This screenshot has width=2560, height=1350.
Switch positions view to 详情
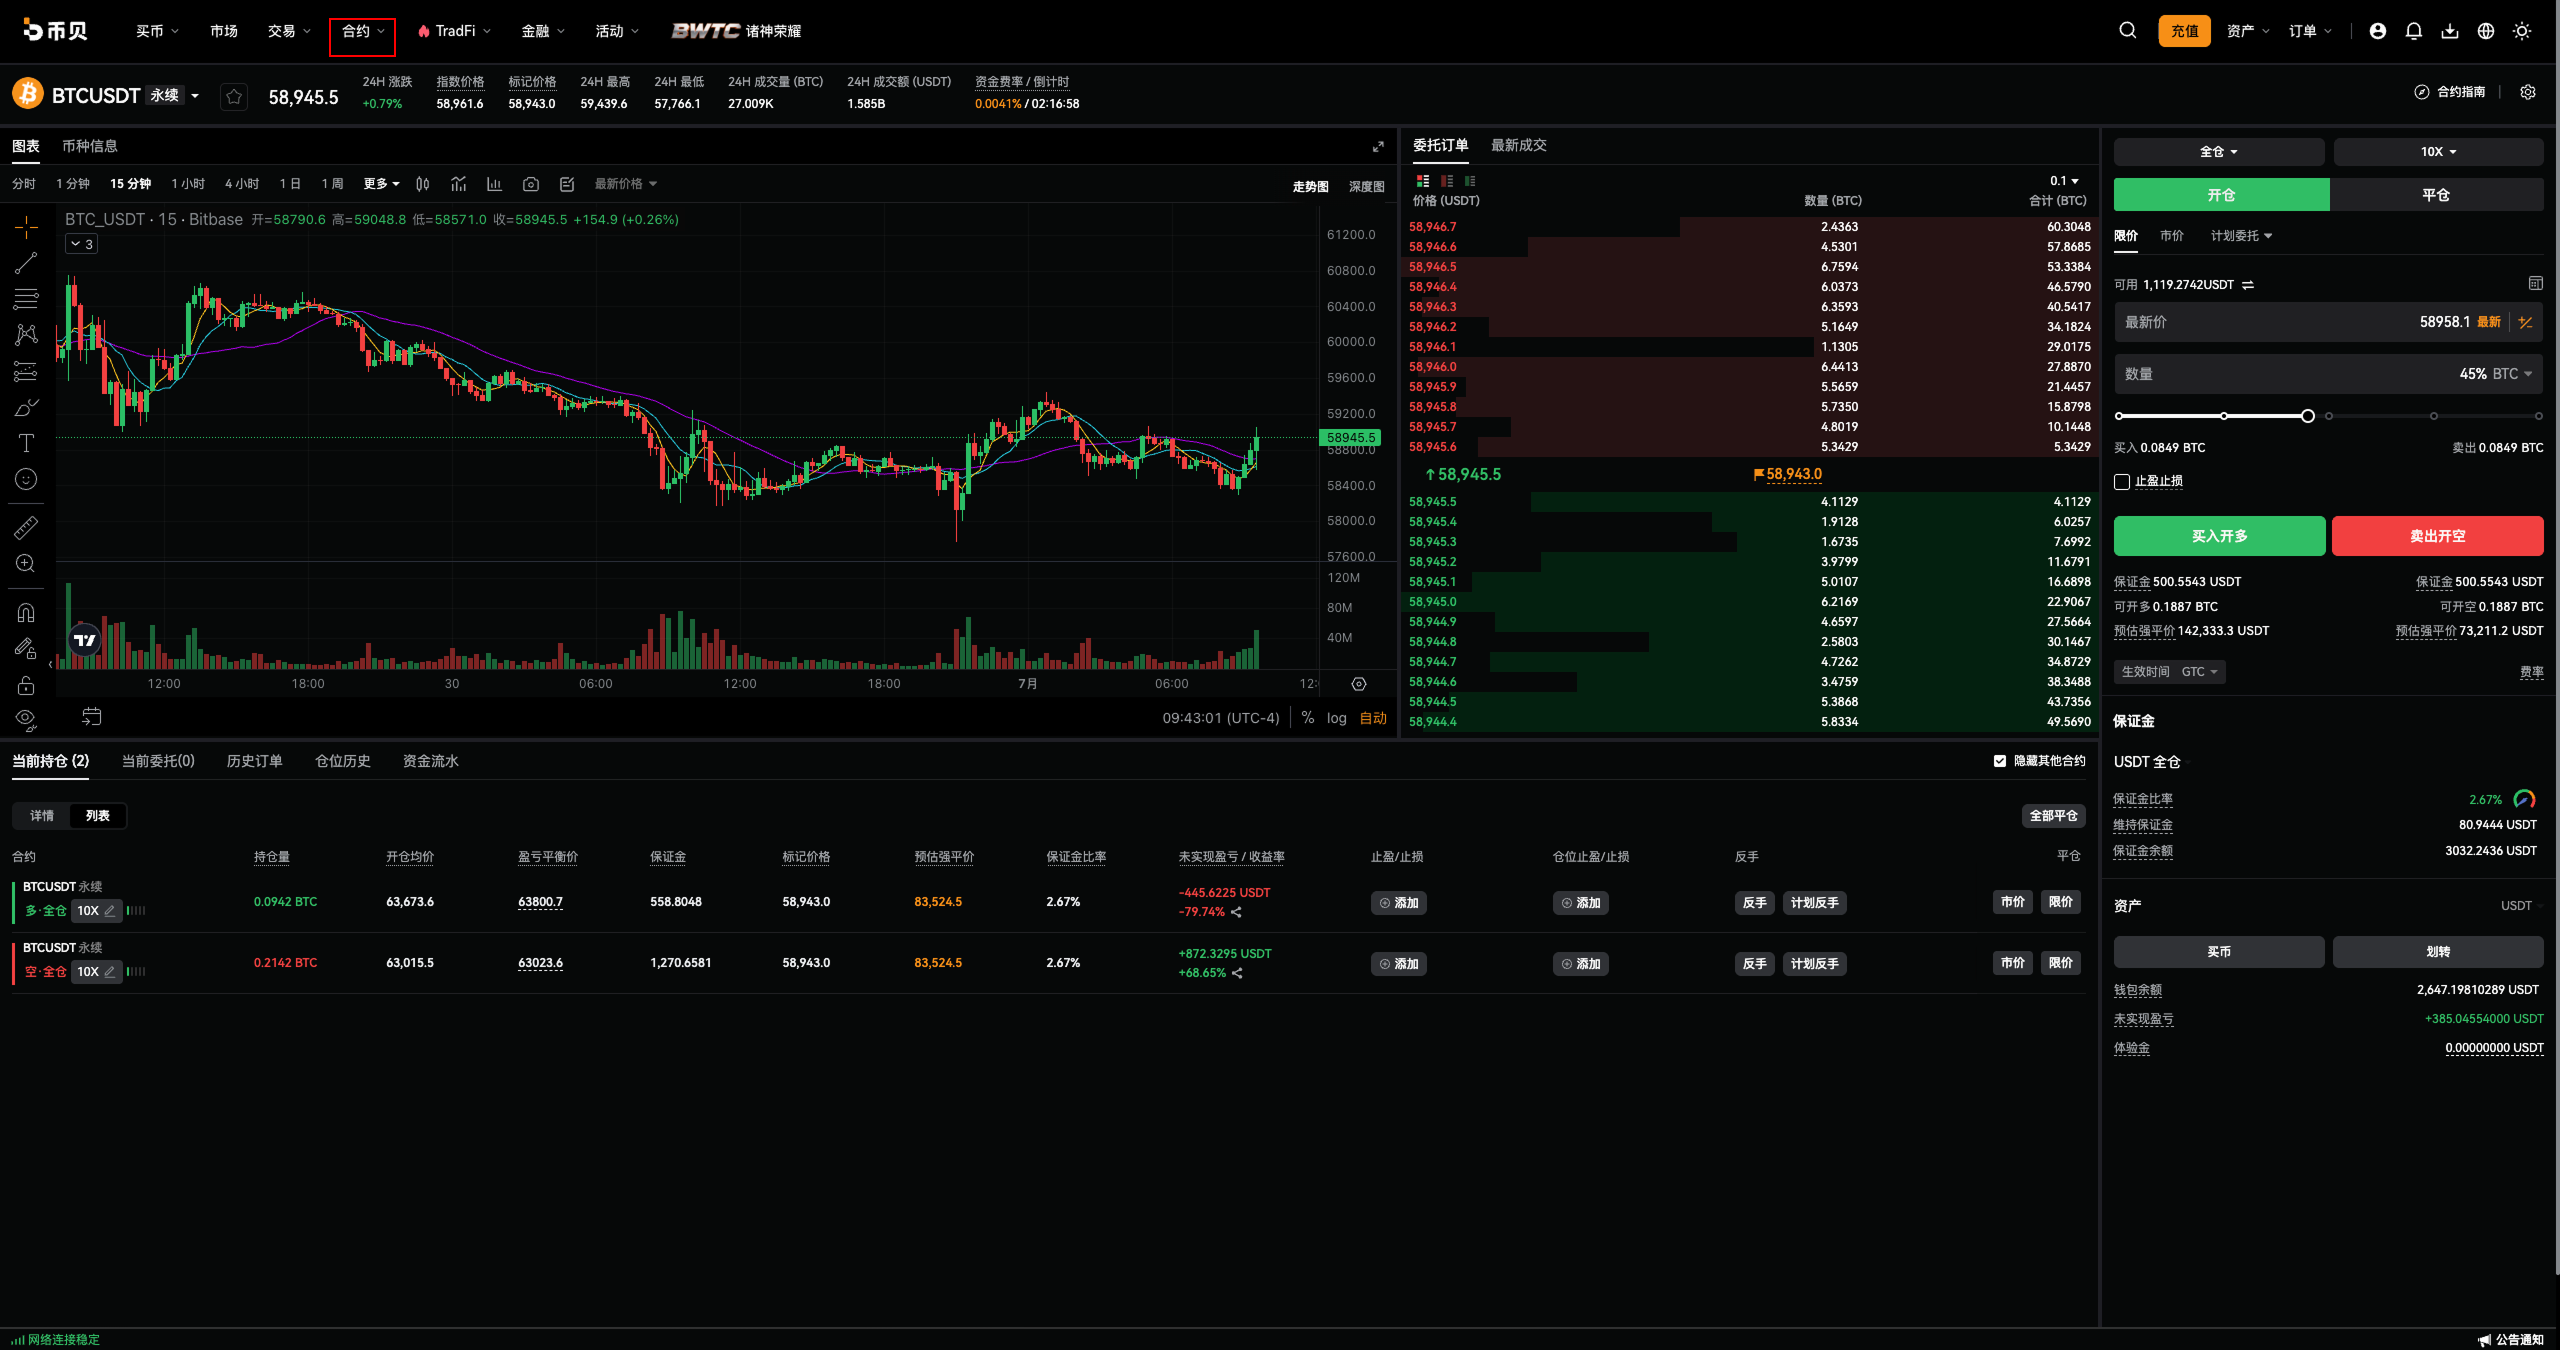tap(42, 816)
